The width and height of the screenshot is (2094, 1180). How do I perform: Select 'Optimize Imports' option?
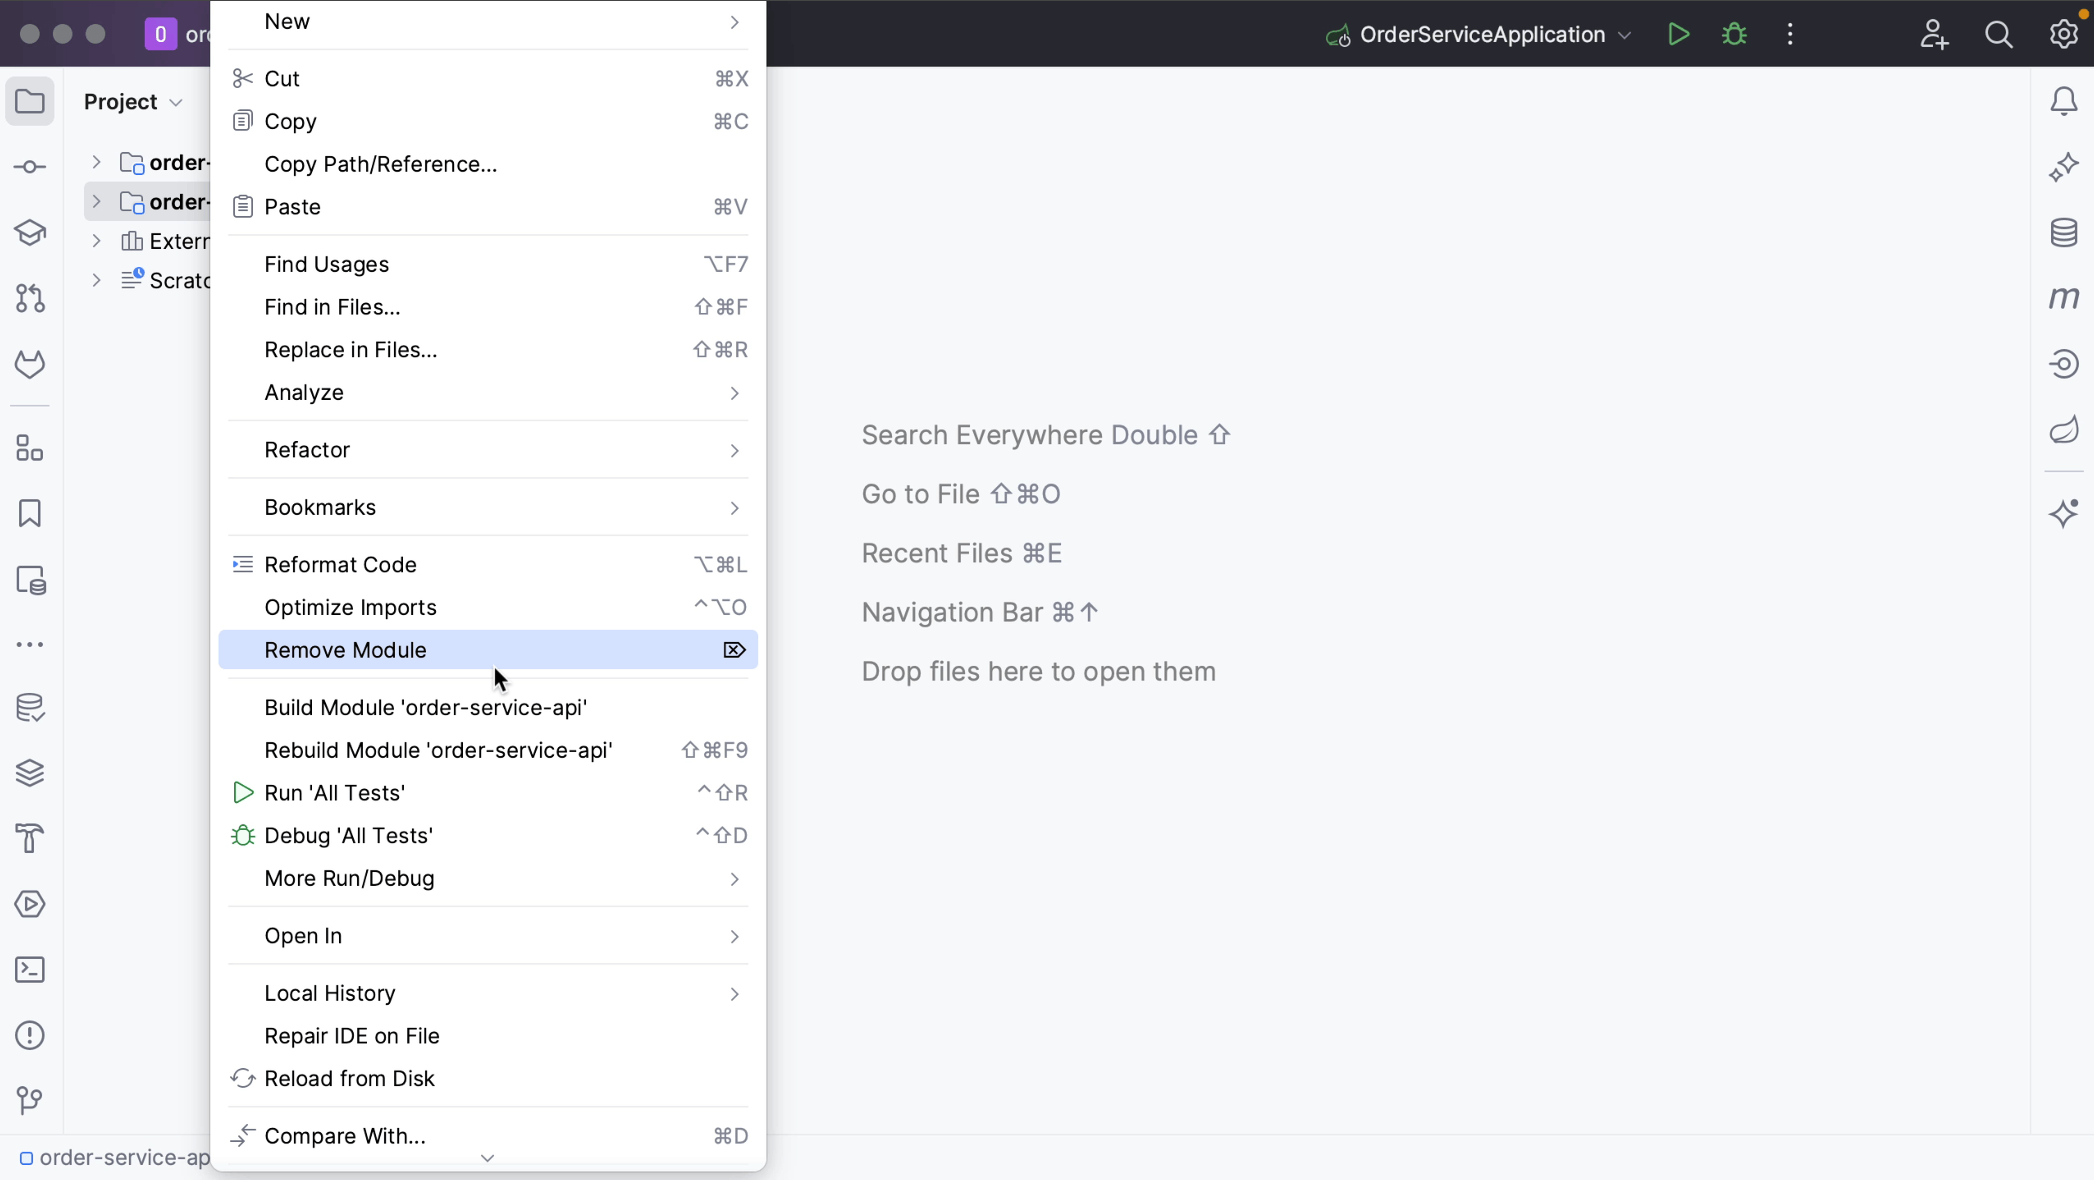[x=351, y=607]
